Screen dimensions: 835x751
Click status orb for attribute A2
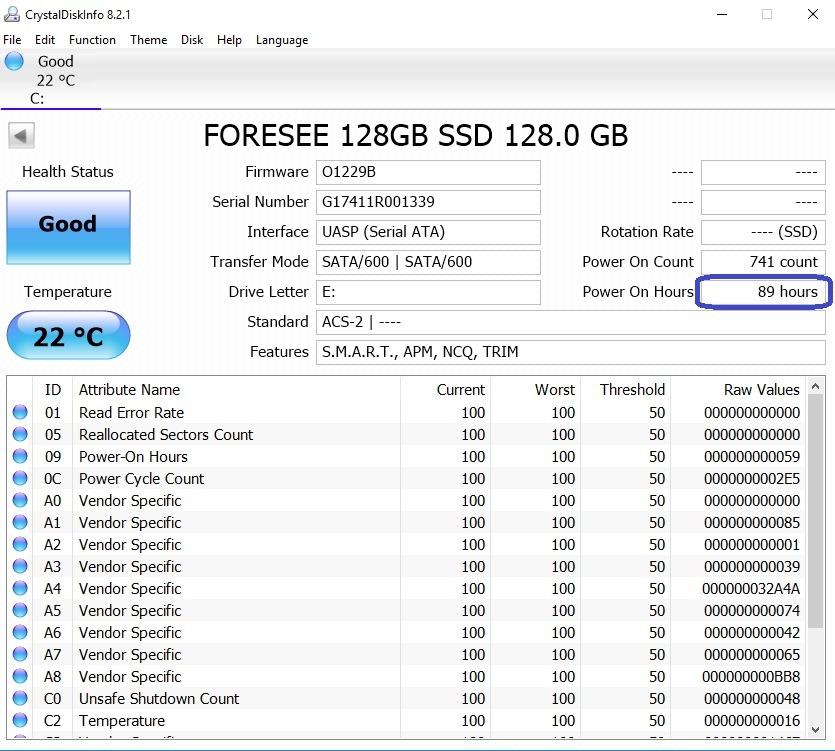20,544
